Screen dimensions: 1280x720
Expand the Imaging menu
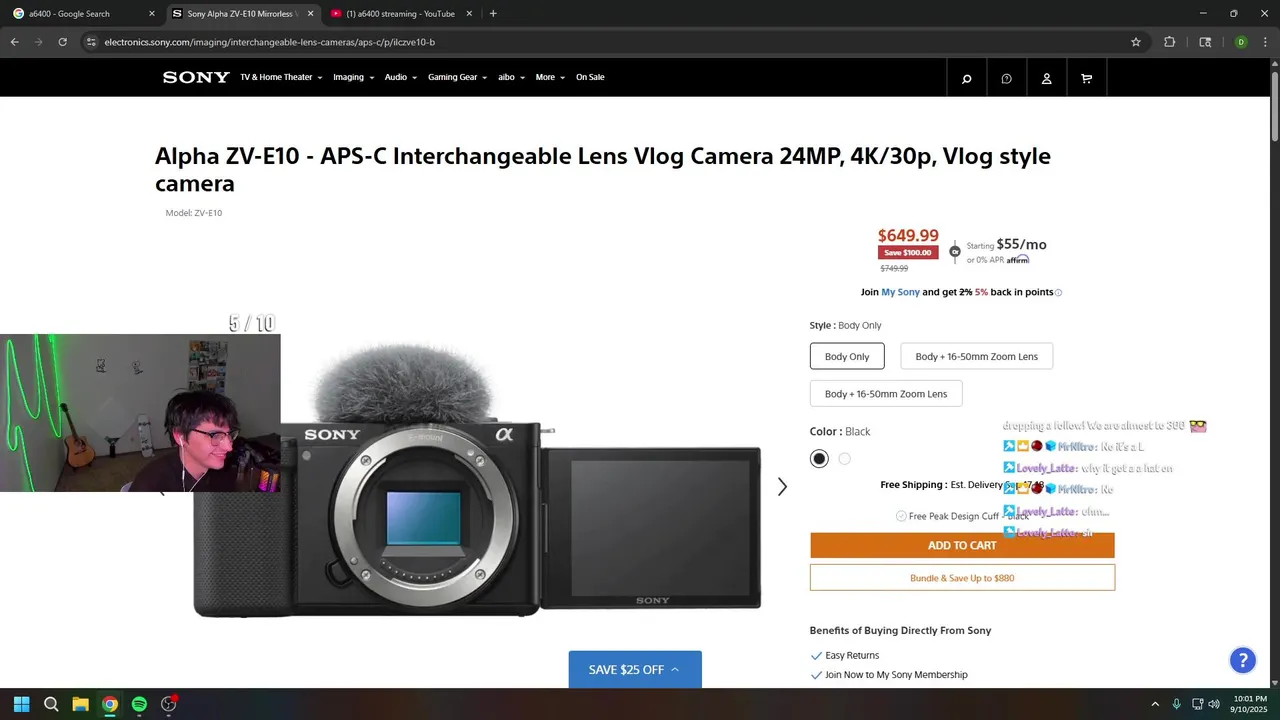(353, 77)
